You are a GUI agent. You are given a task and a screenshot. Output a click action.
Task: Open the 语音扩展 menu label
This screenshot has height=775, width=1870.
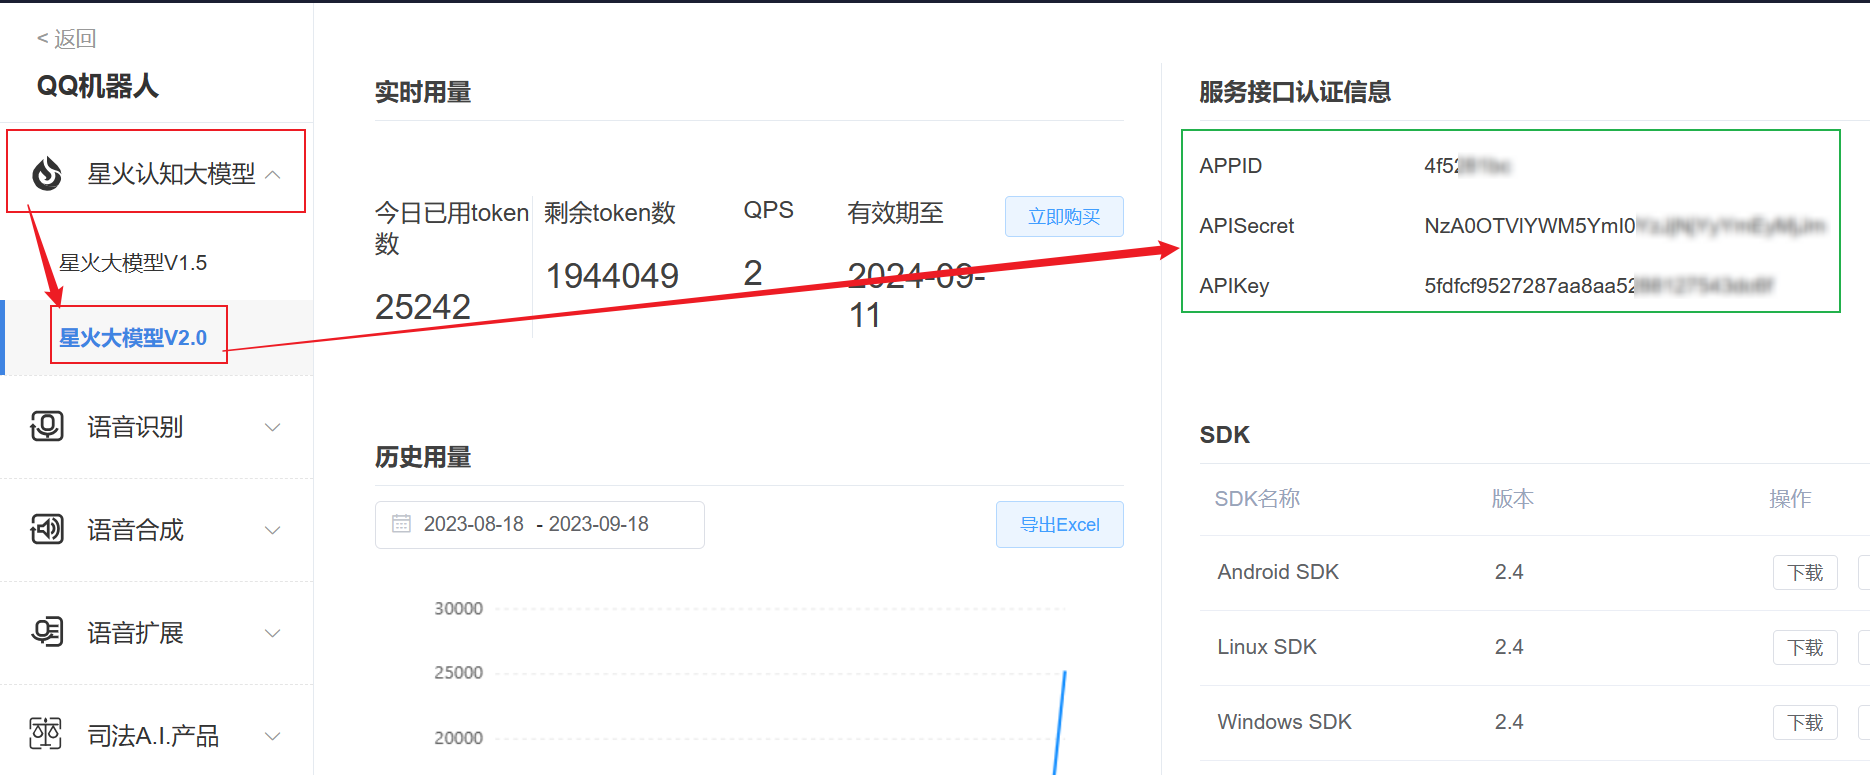tap(135, 633)
